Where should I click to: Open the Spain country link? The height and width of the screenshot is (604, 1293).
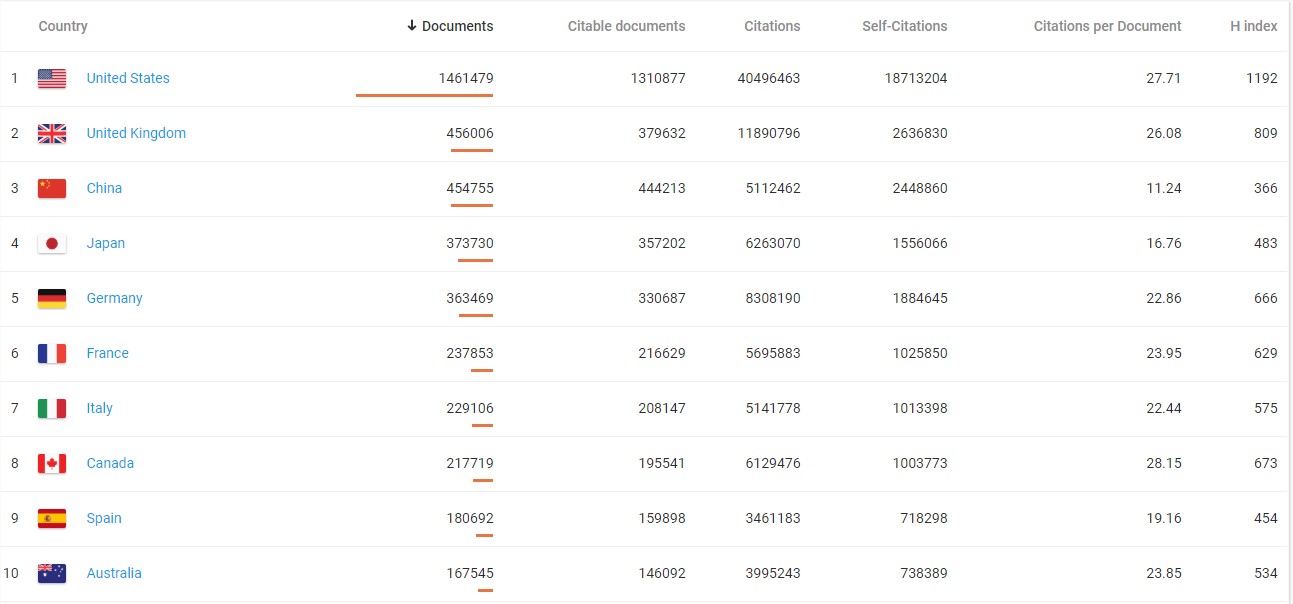pyautogui.click(x=104, y=518)
